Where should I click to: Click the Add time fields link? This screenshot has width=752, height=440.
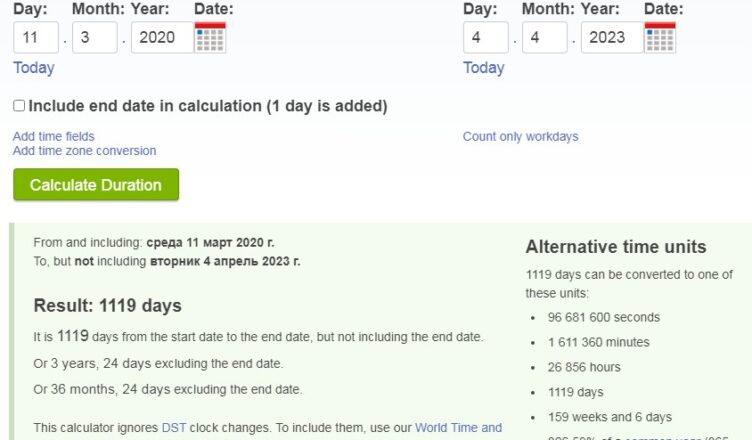(x=54, y=136)
